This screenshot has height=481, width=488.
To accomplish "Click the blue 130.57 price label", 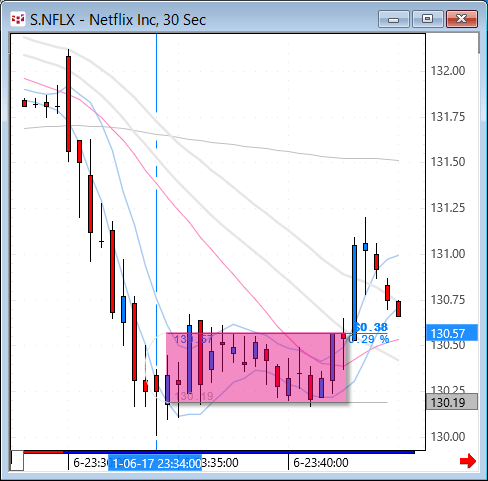I will pyautogui.click(x=452, y=333).
